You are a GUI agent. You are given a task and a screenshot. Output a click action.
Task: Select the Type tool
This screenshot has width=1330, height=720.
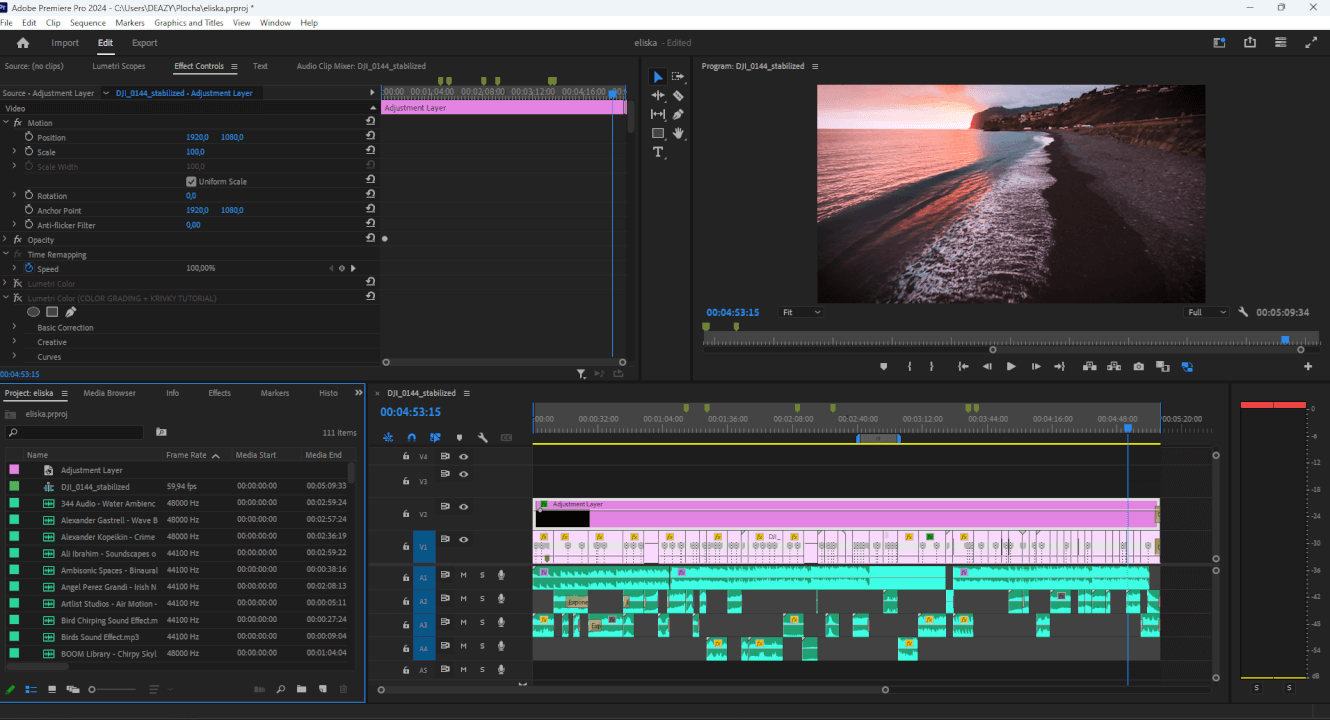coord(657,152)
